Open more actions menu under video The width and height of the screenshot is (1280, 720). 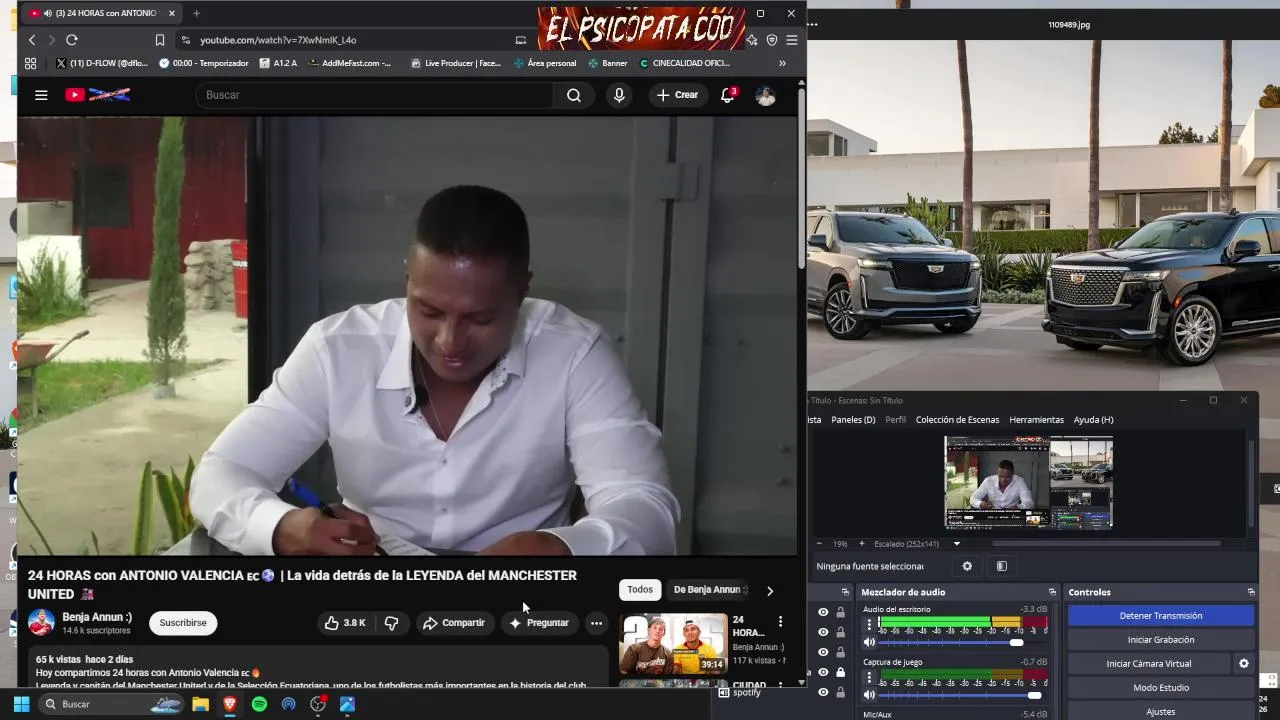click(596, 623)
